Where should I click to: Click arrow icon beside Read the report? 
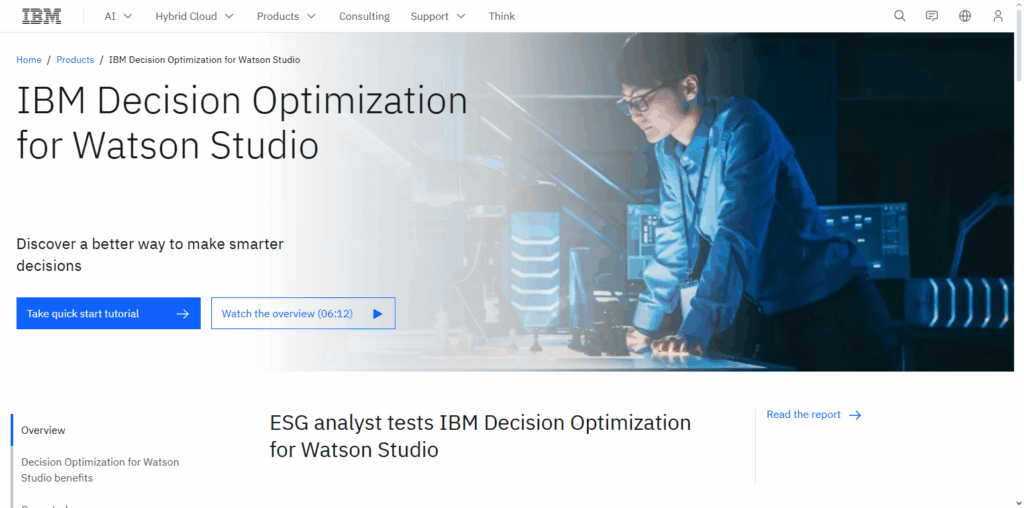855,415
